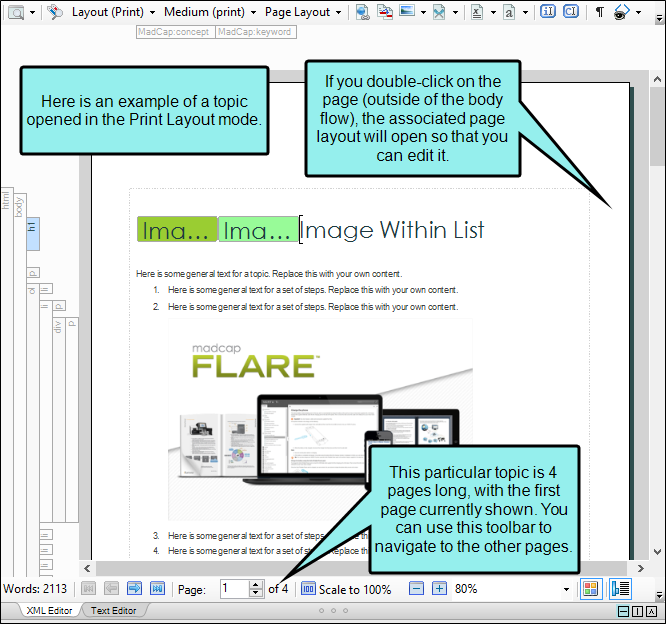Toggle the show paragraph markers icon
This screenshot has height=624, width=666.
tap(599, 12)
